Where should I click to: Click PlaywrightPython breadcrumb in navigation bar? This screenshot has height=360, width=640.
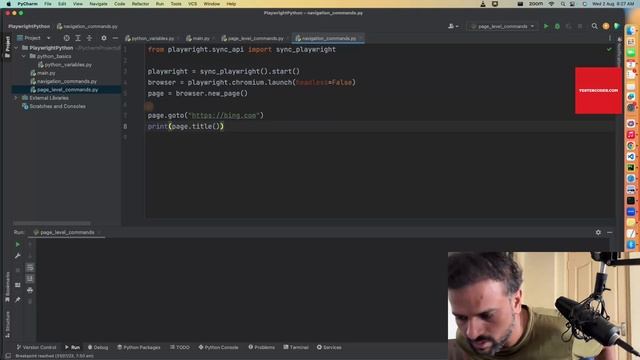[29, 26]
